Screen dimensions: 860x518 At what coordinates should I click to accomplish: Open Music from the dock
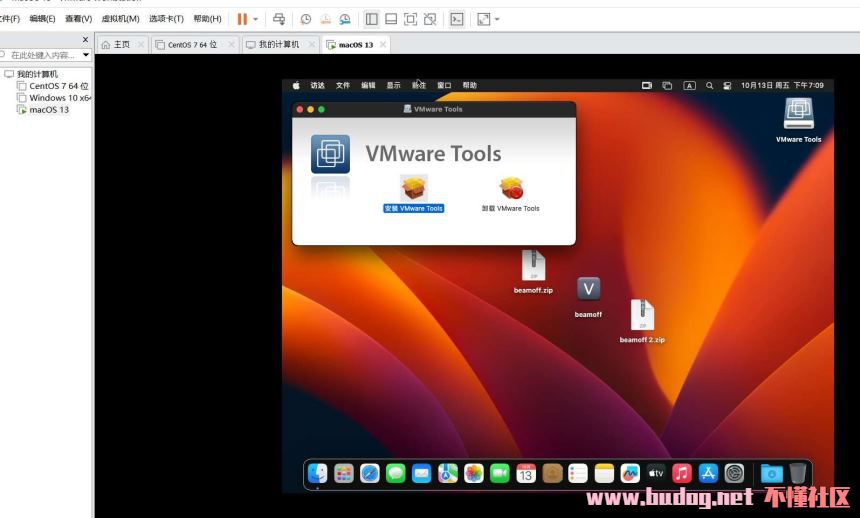tap(682, 473)
